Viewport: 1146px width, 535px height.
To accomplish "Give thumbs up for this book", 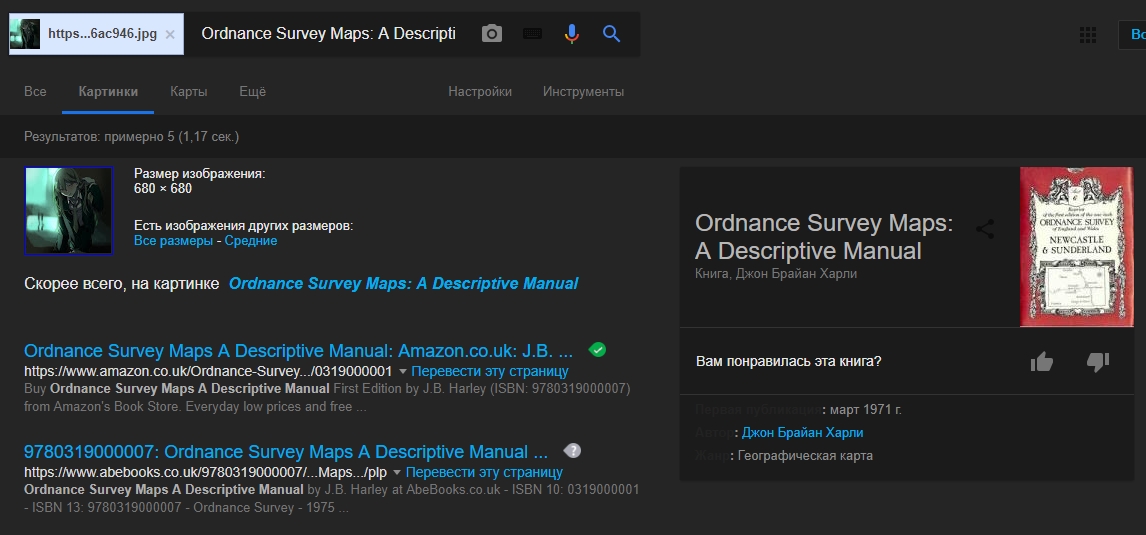I will (1041, 361).
